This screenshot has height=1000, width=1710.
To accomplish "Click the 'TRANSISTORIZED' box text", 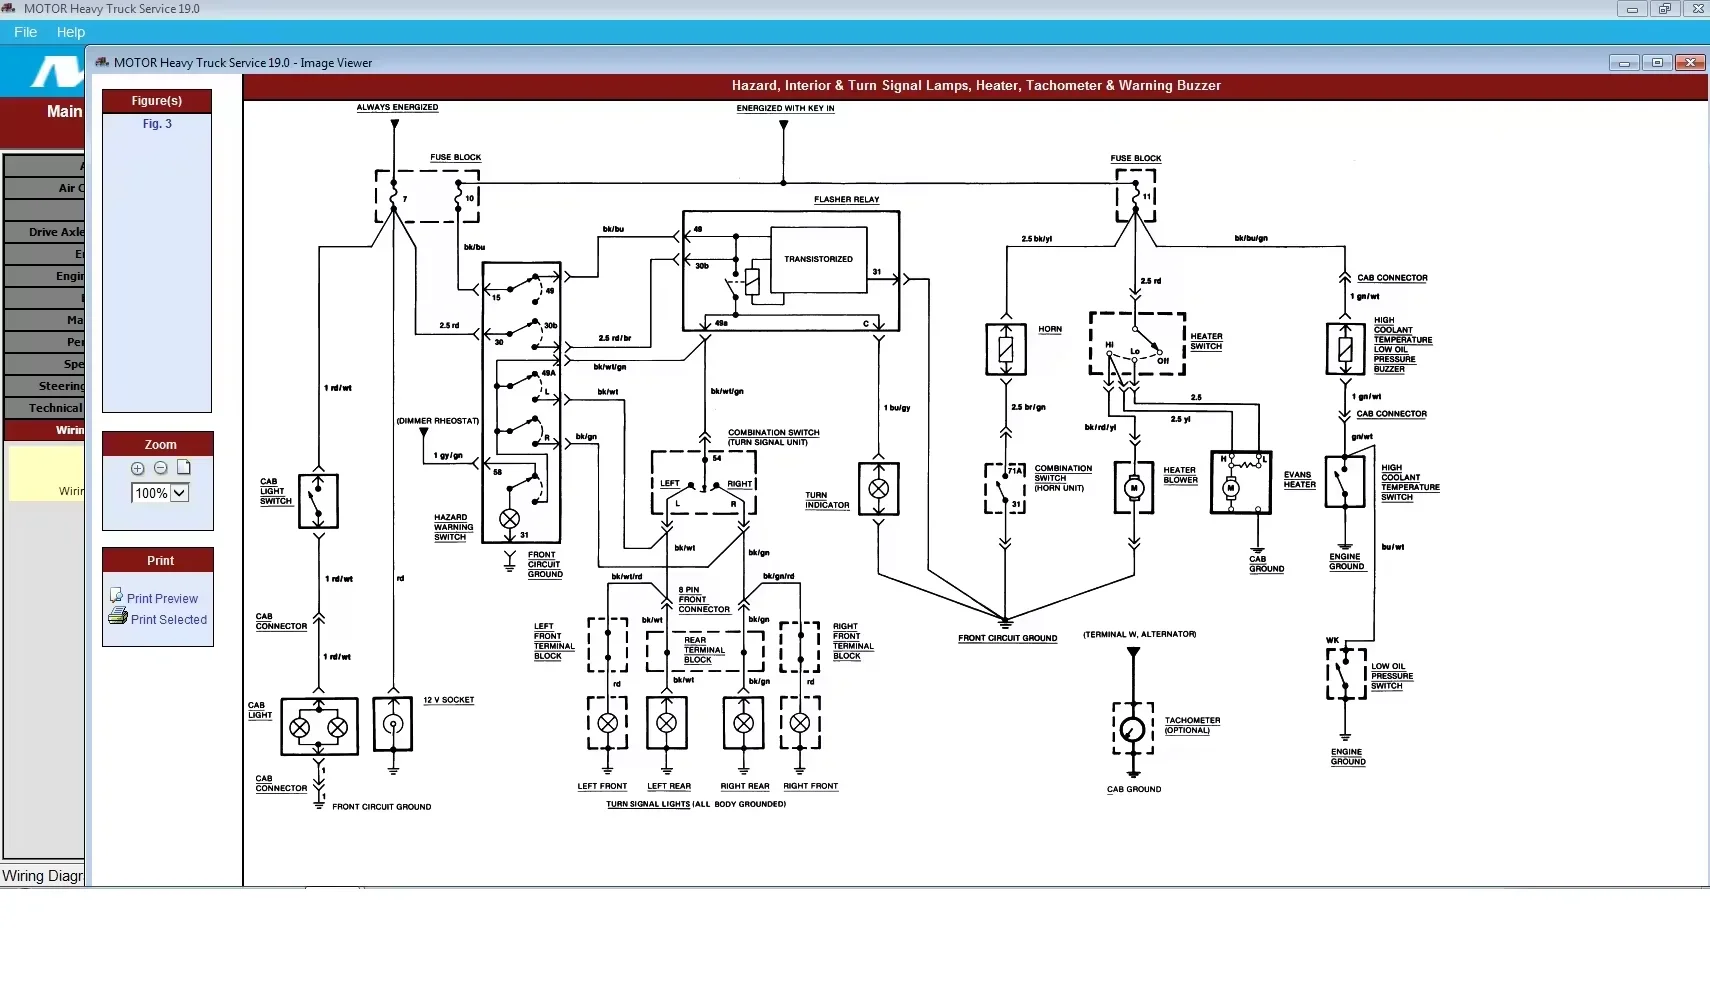I will click(819, 259).
